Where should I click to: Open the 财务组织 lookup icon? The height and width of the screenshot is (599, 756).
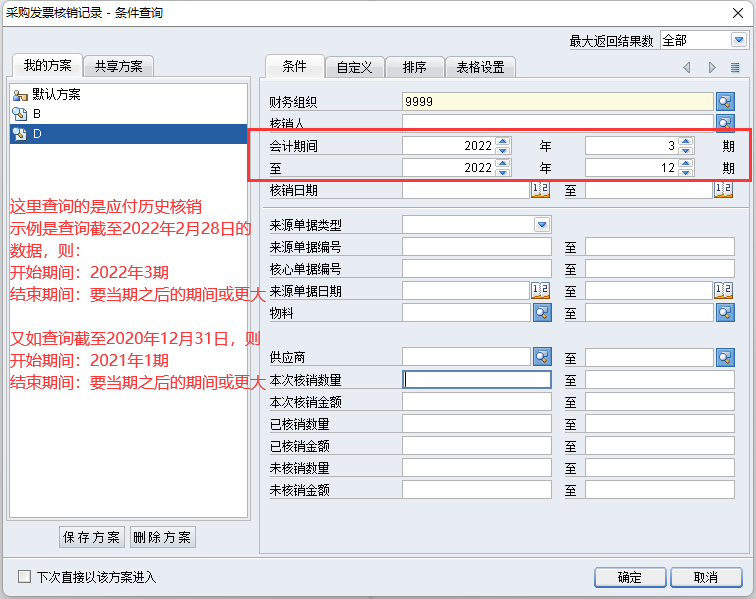(725, 101)
